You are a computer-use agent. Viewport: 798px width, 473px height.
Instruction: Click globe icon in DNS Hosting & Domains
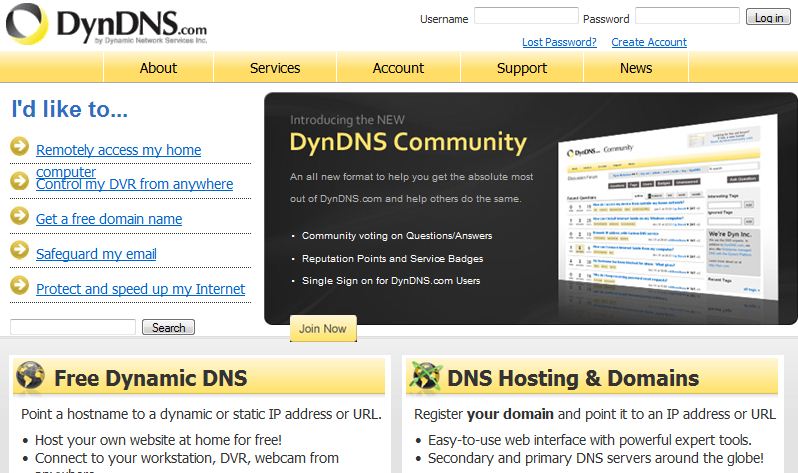click(426, 376)
